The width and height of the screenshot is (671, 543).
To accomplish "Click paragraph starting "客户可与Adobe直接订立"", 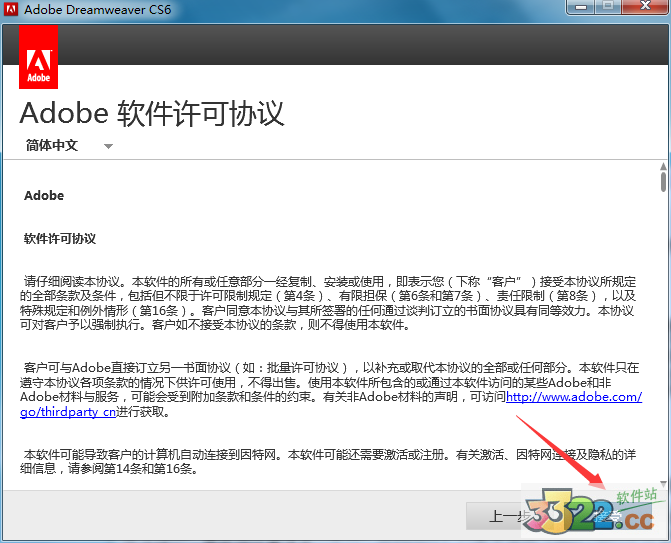I will click(x=331, y=390).
